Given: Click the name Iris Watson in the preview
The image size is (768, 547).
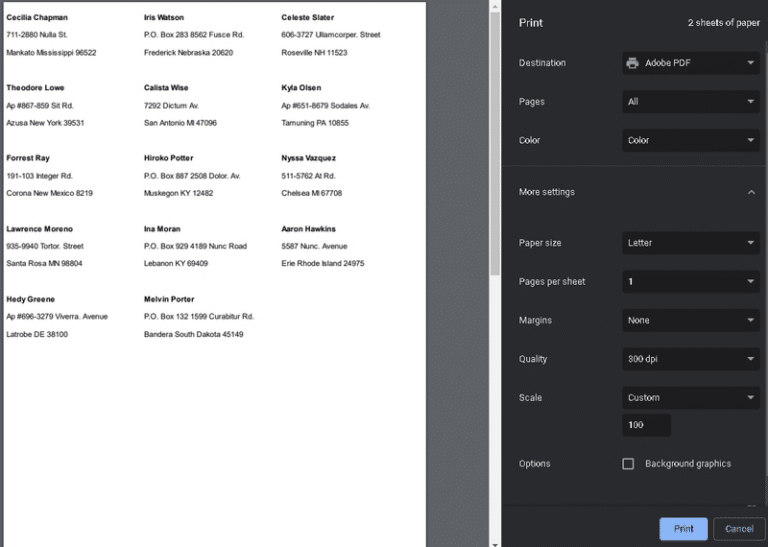Looking at the screenshot, I should (x=164, y=18).
